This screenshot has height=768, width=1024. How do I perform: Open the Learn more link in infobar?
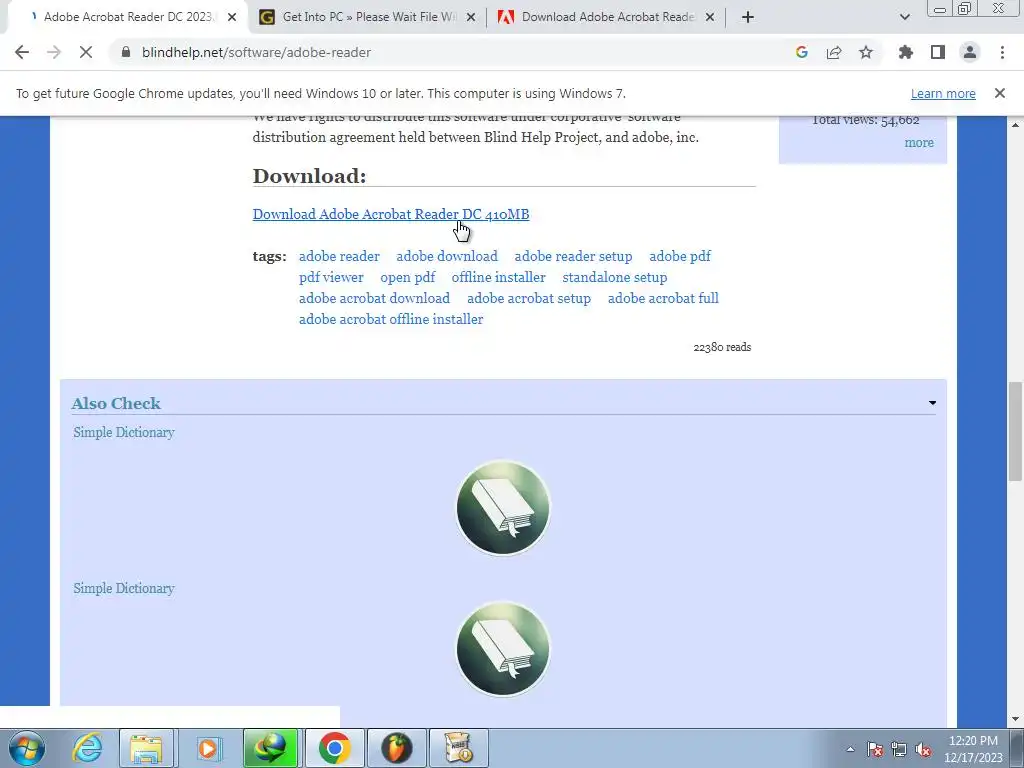pos(943,93)
